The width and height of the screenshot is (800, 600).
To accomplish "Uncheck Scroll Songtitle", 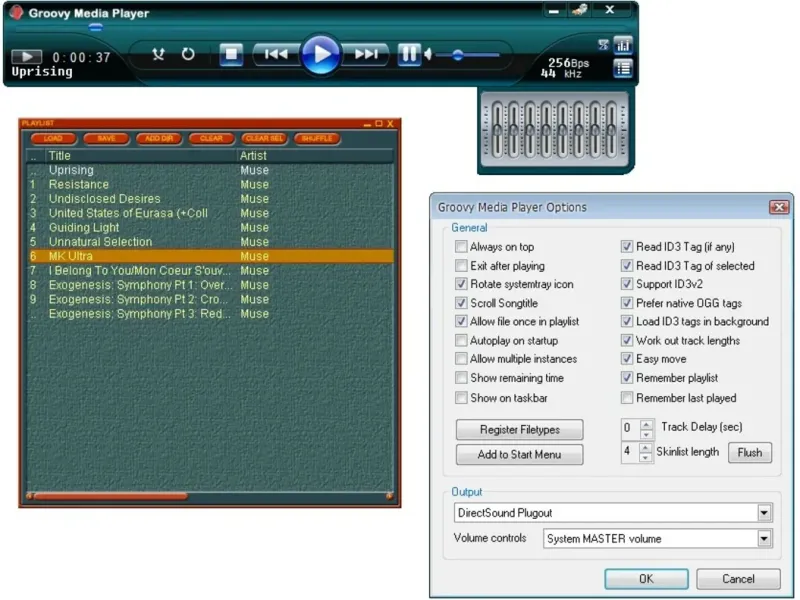I will click(461, 303).
